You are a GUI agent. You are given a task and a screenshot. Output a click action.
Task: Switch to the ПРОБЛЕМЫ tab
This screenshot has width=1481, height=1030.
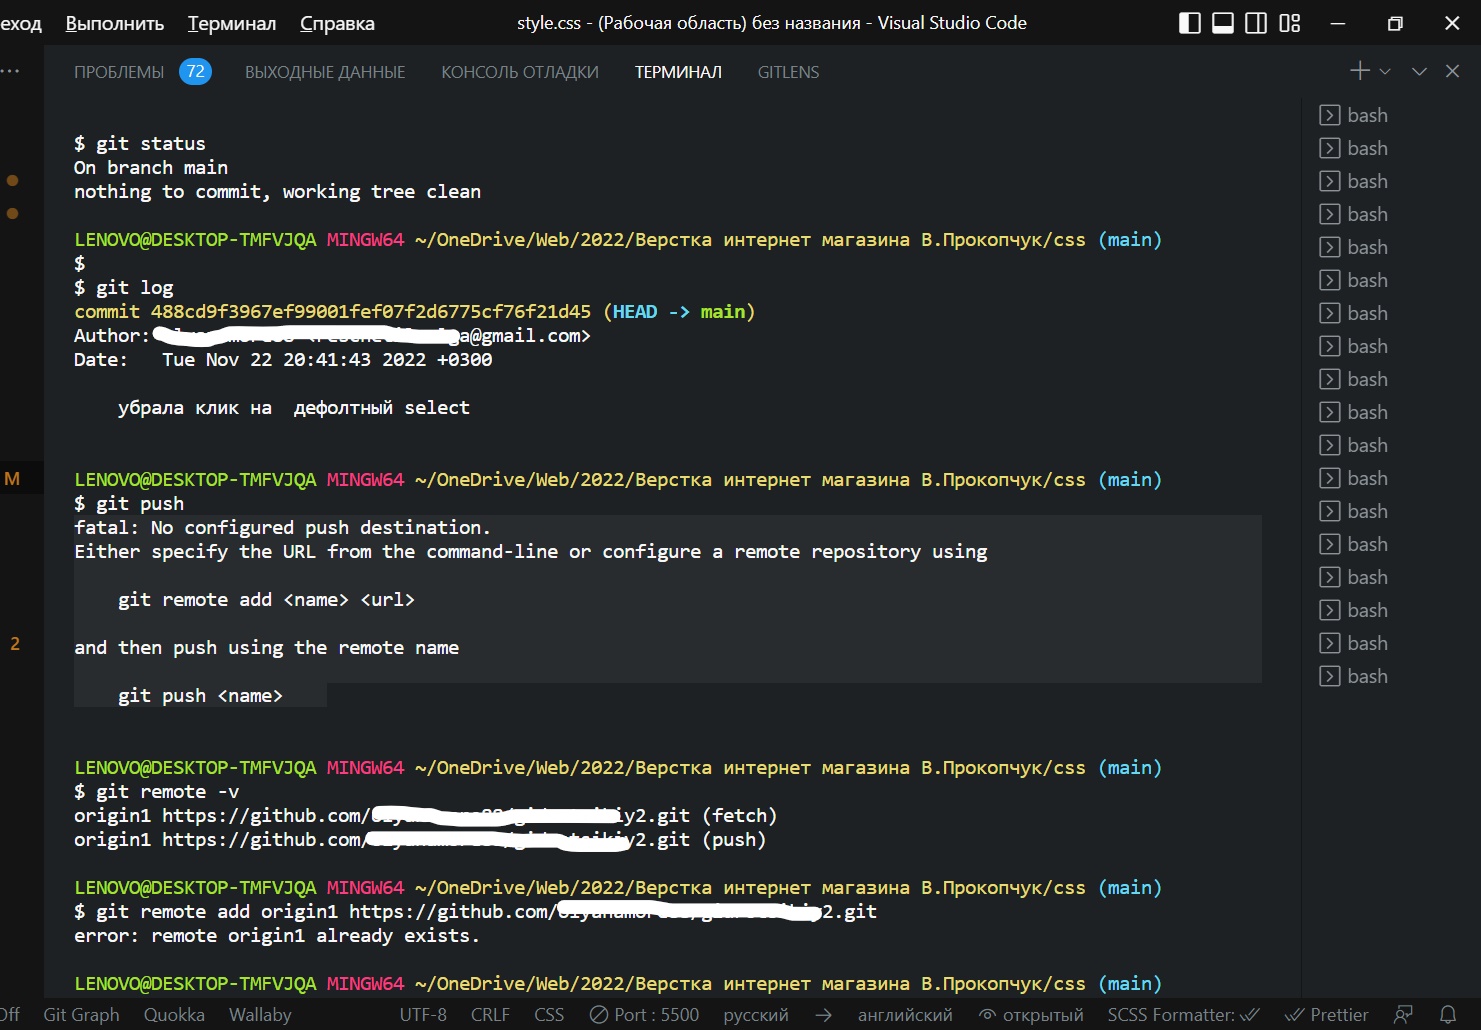pos(119,72)
